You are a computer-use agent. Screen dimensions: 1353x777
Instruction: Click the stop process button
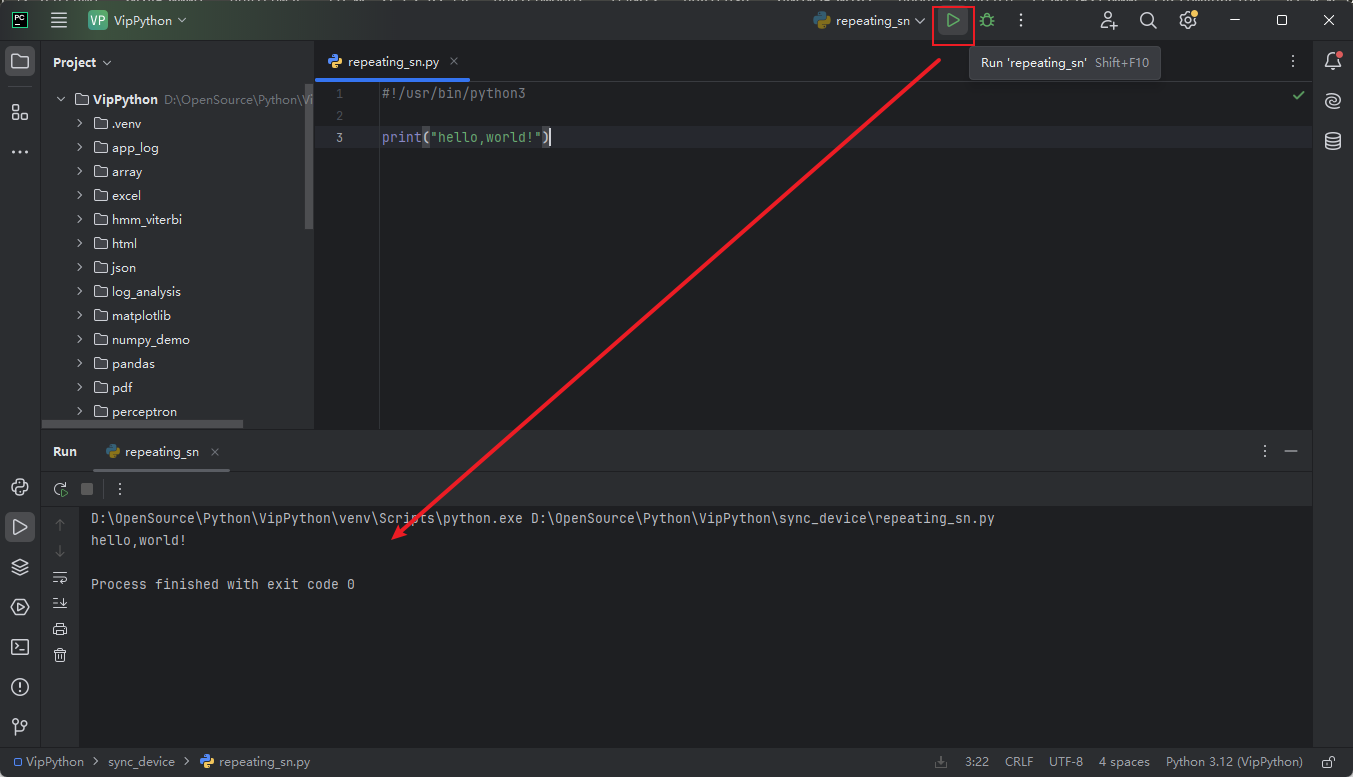click(x=87, y=489)
